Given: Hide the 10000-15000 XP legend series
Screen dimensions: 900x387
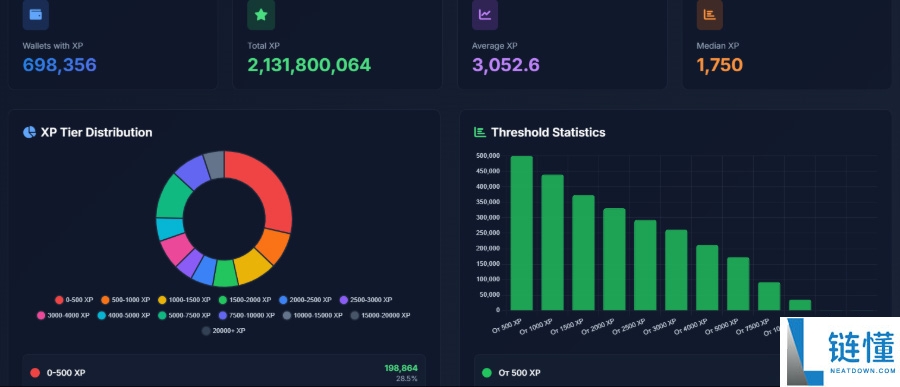Looking at the screenshot, I should click(313, 315).
